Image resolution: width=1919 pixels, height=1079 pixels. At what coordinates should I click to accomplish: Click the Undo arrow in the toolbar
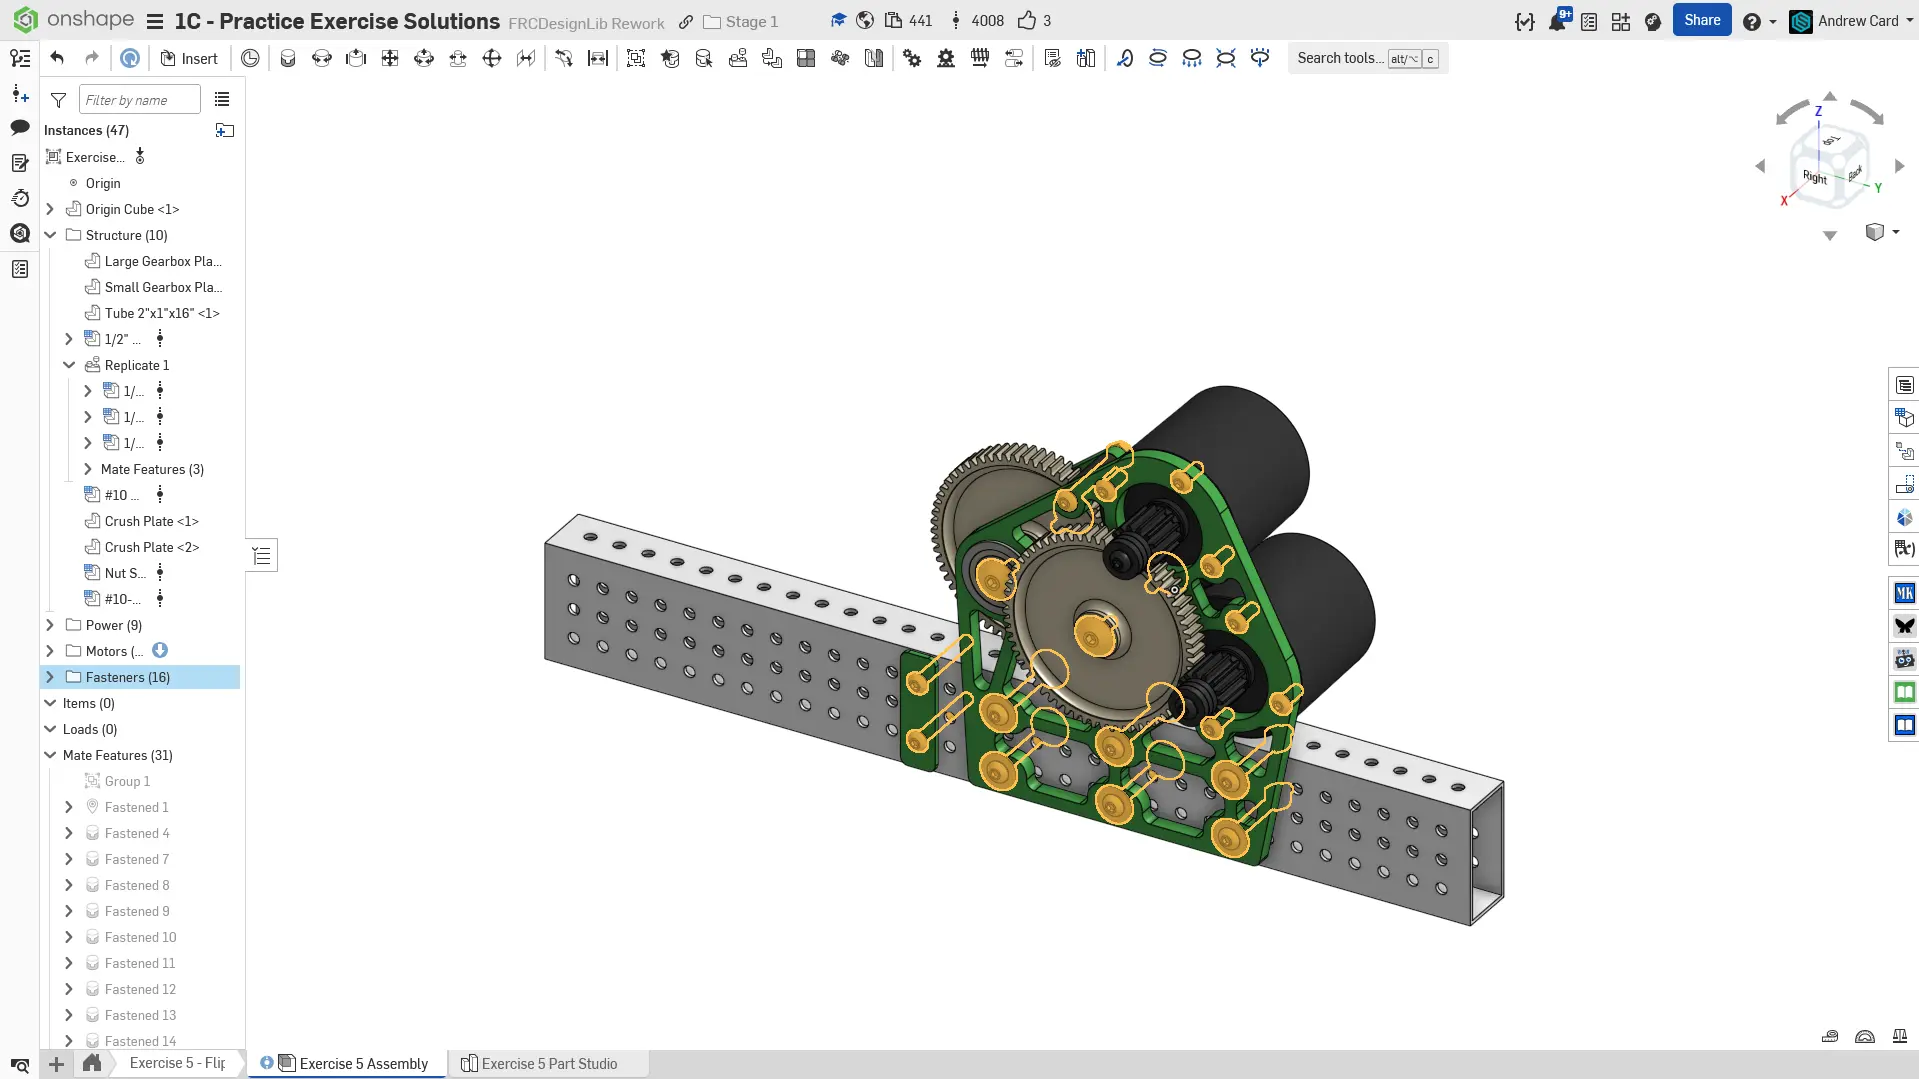click(x=57, y=58)
